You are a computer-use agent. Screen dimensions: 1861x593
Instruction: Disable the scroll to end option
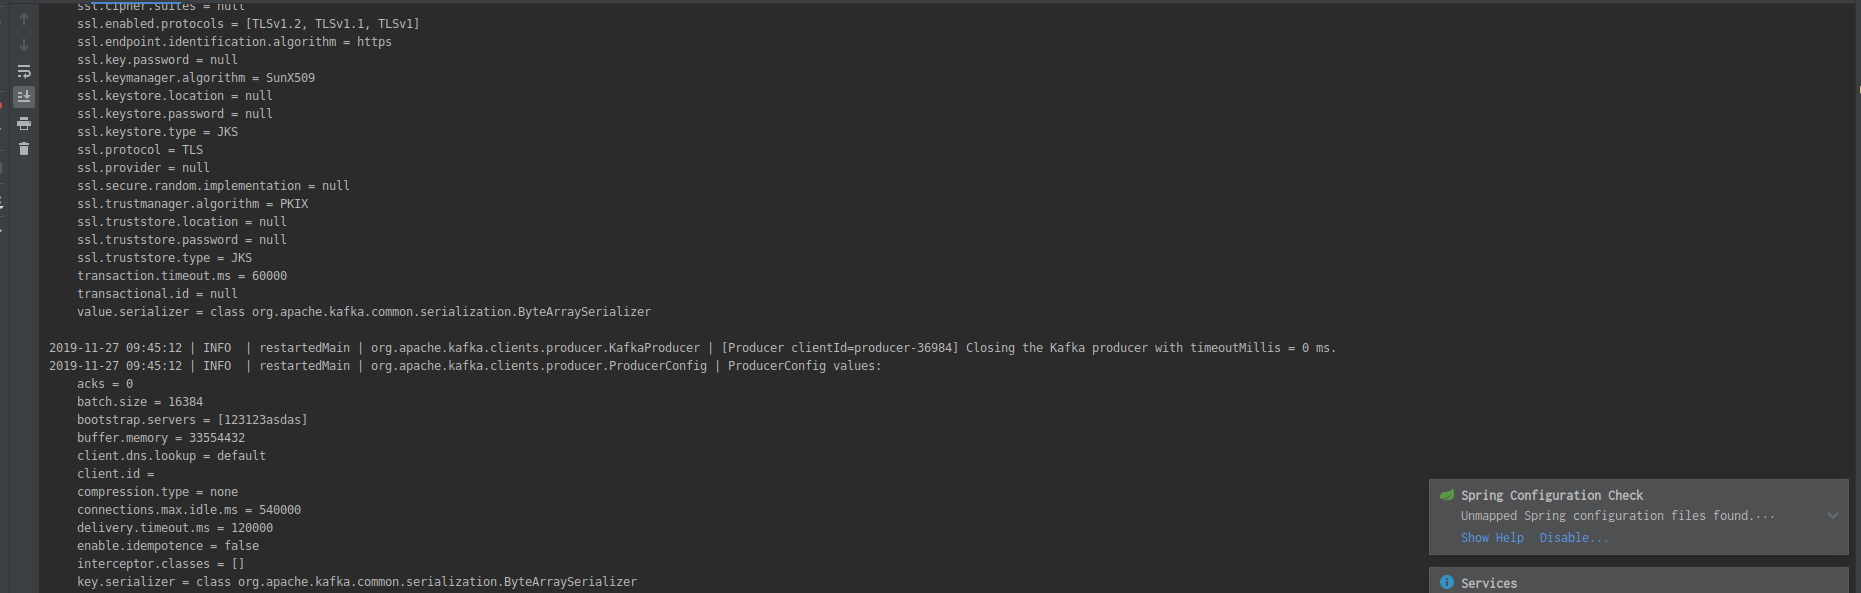pos(23,96)
